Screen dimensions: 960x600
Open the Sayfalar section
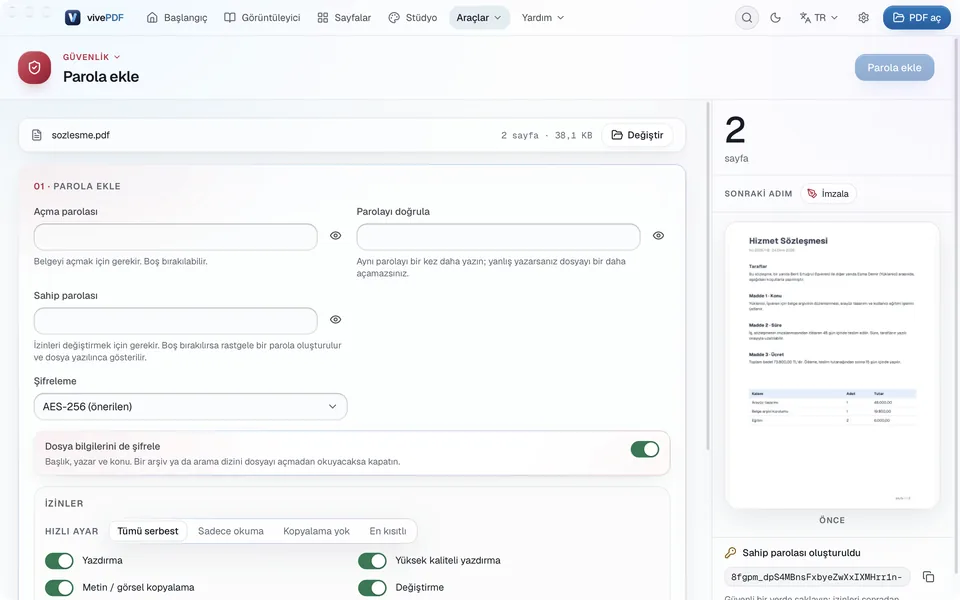344,18
